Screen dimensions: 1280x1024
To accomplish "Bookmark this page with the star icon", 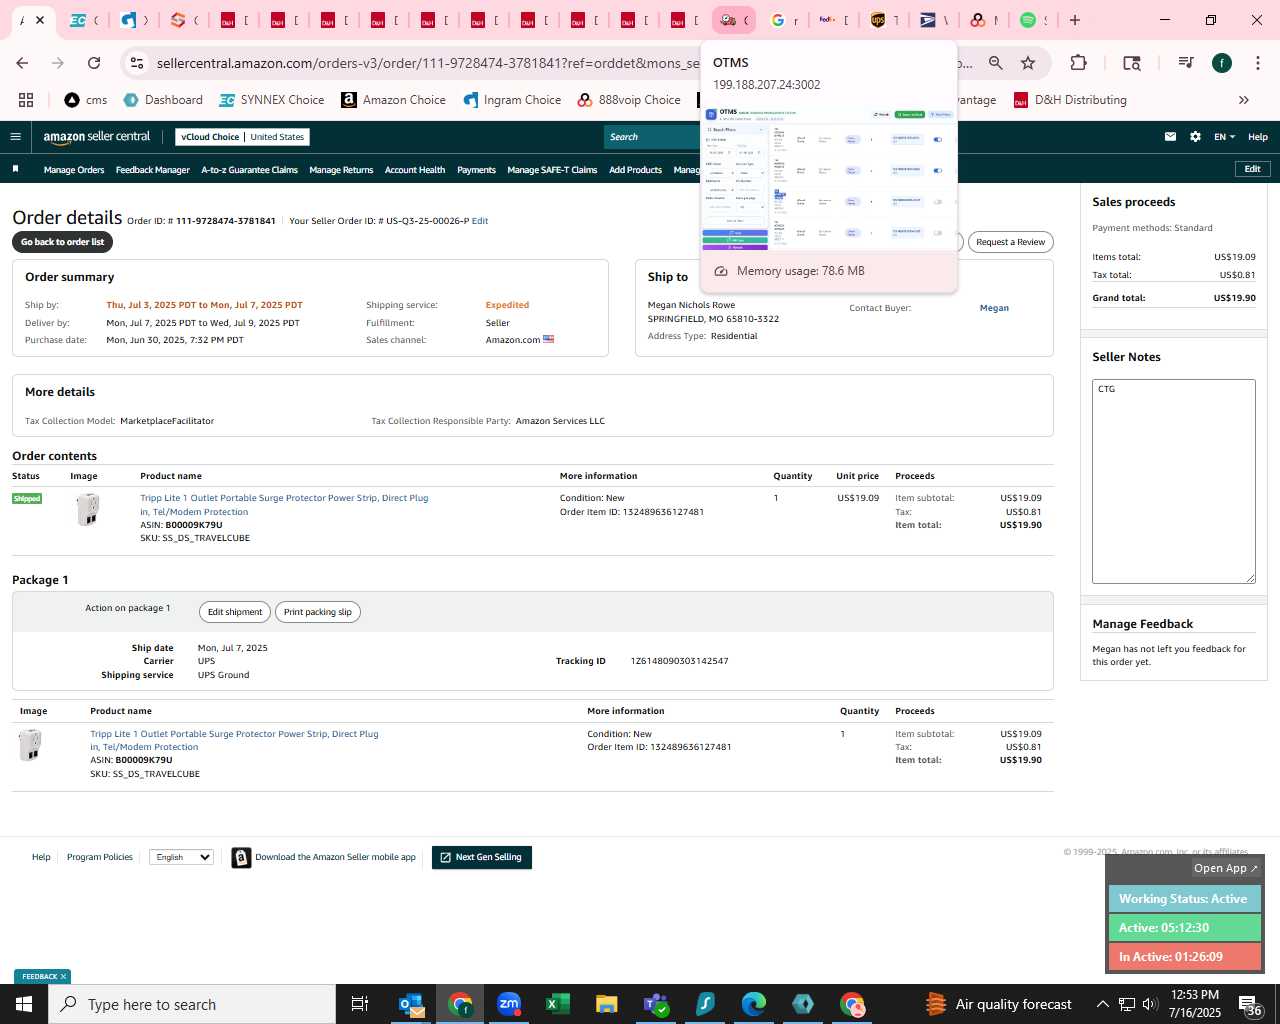I will click(1028, 63).
